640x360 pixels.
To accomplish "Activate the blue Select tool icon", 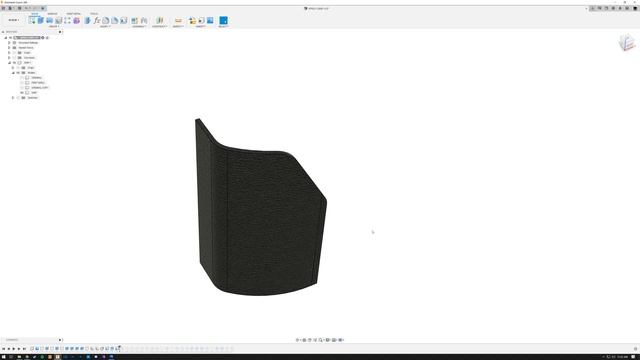I will coord(223,20).
